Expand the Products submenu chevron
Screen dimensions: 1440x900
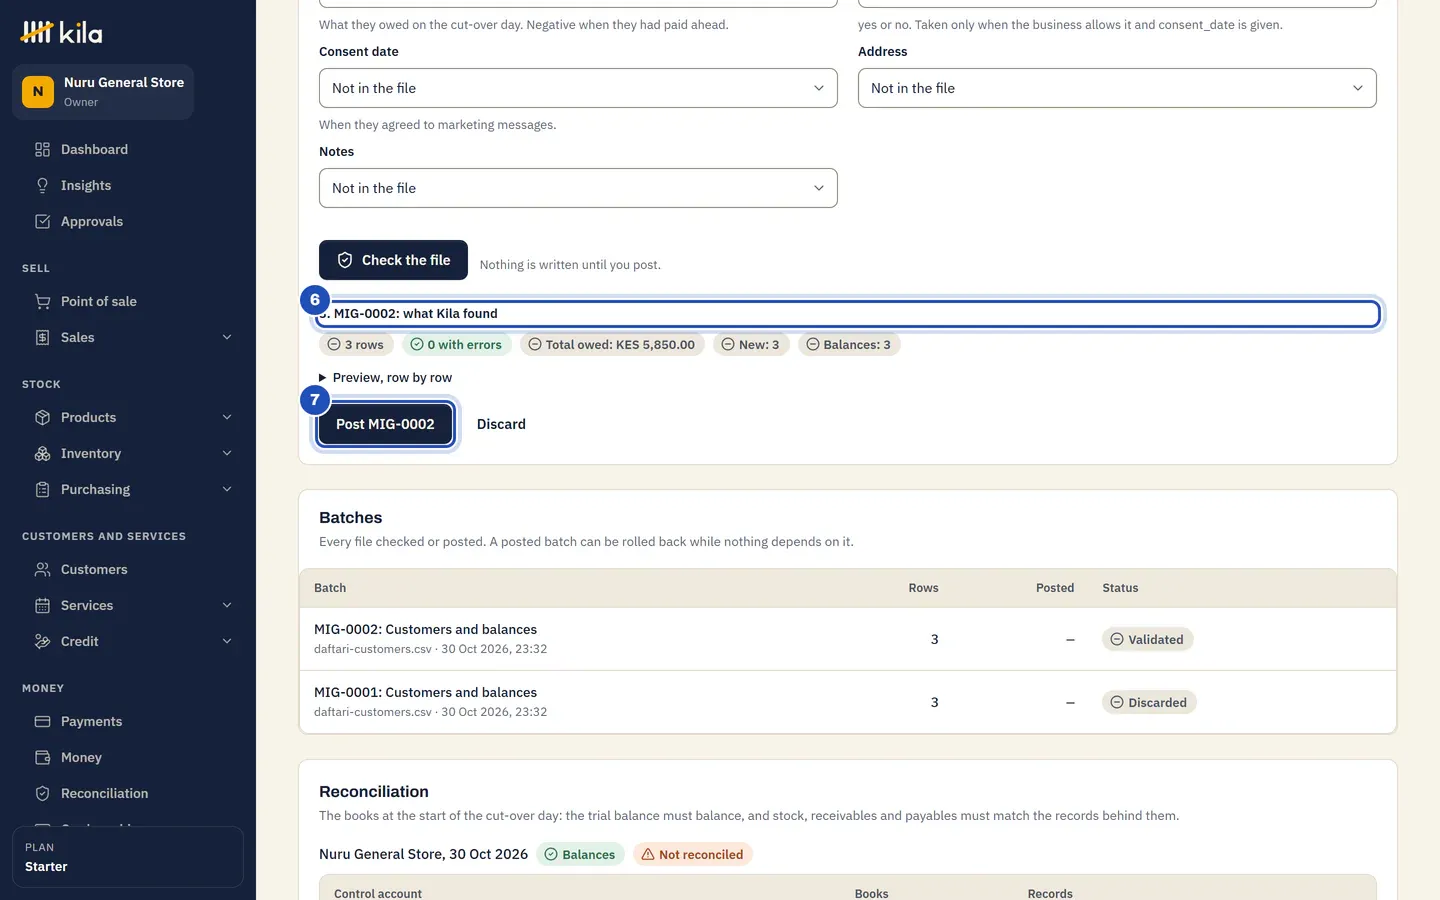[227, 417]
